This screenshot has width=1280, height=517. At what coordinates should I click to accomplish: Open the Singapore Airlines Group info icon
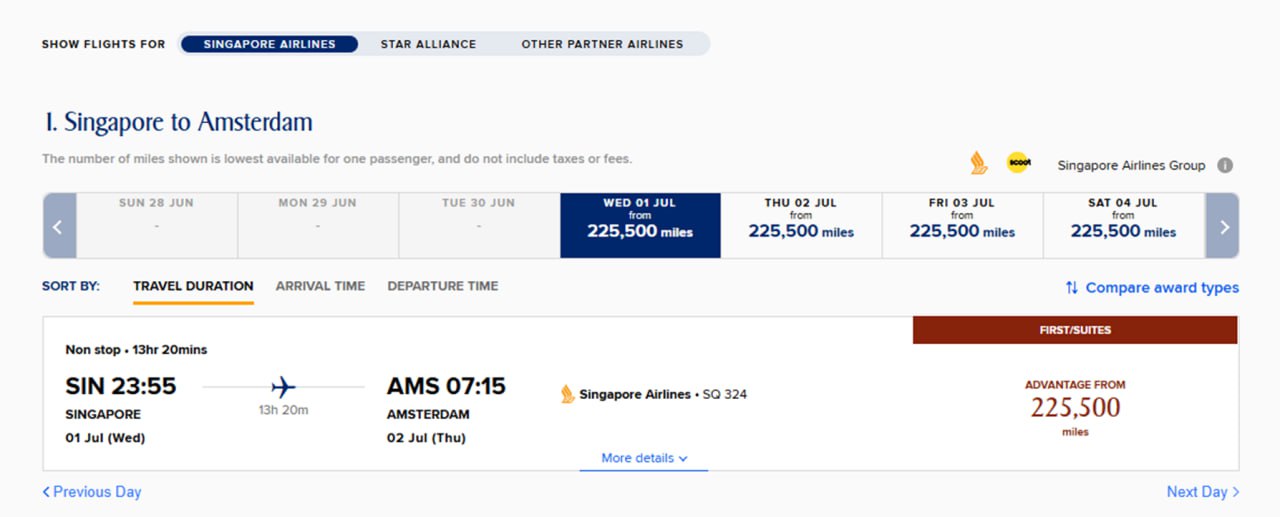tap(1225, 166)
